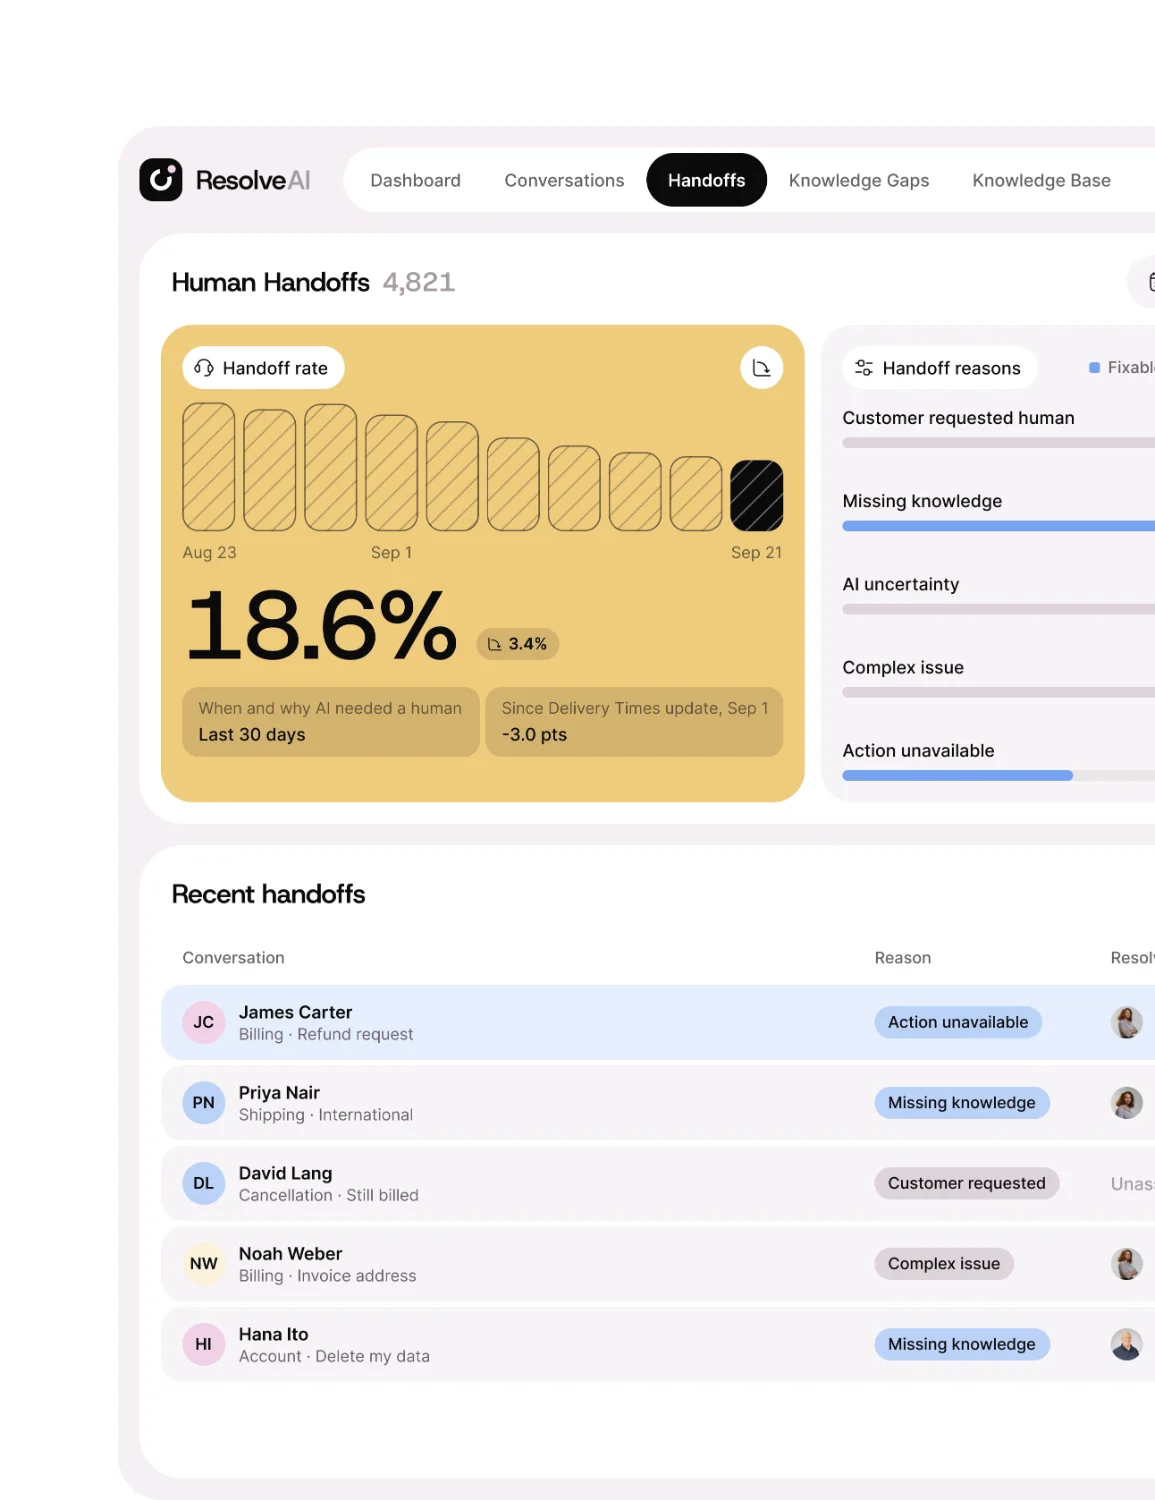Click Priya Nair's Missing knowledge tag

[962, 1103]
